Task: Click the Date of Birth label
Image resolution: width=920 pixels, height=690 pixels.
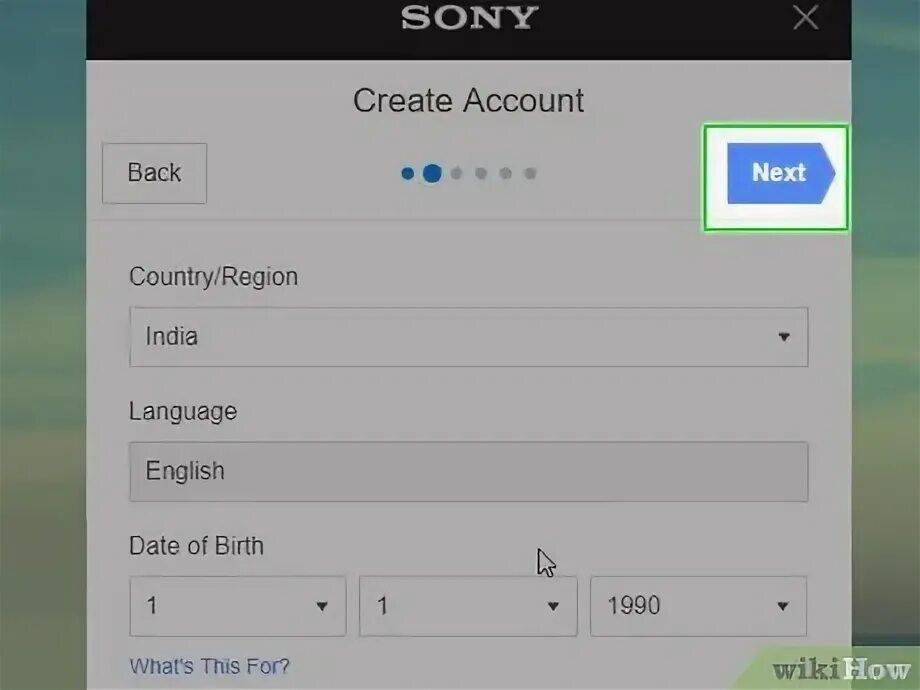Action: pyautogui.click(x=197, y=546)
